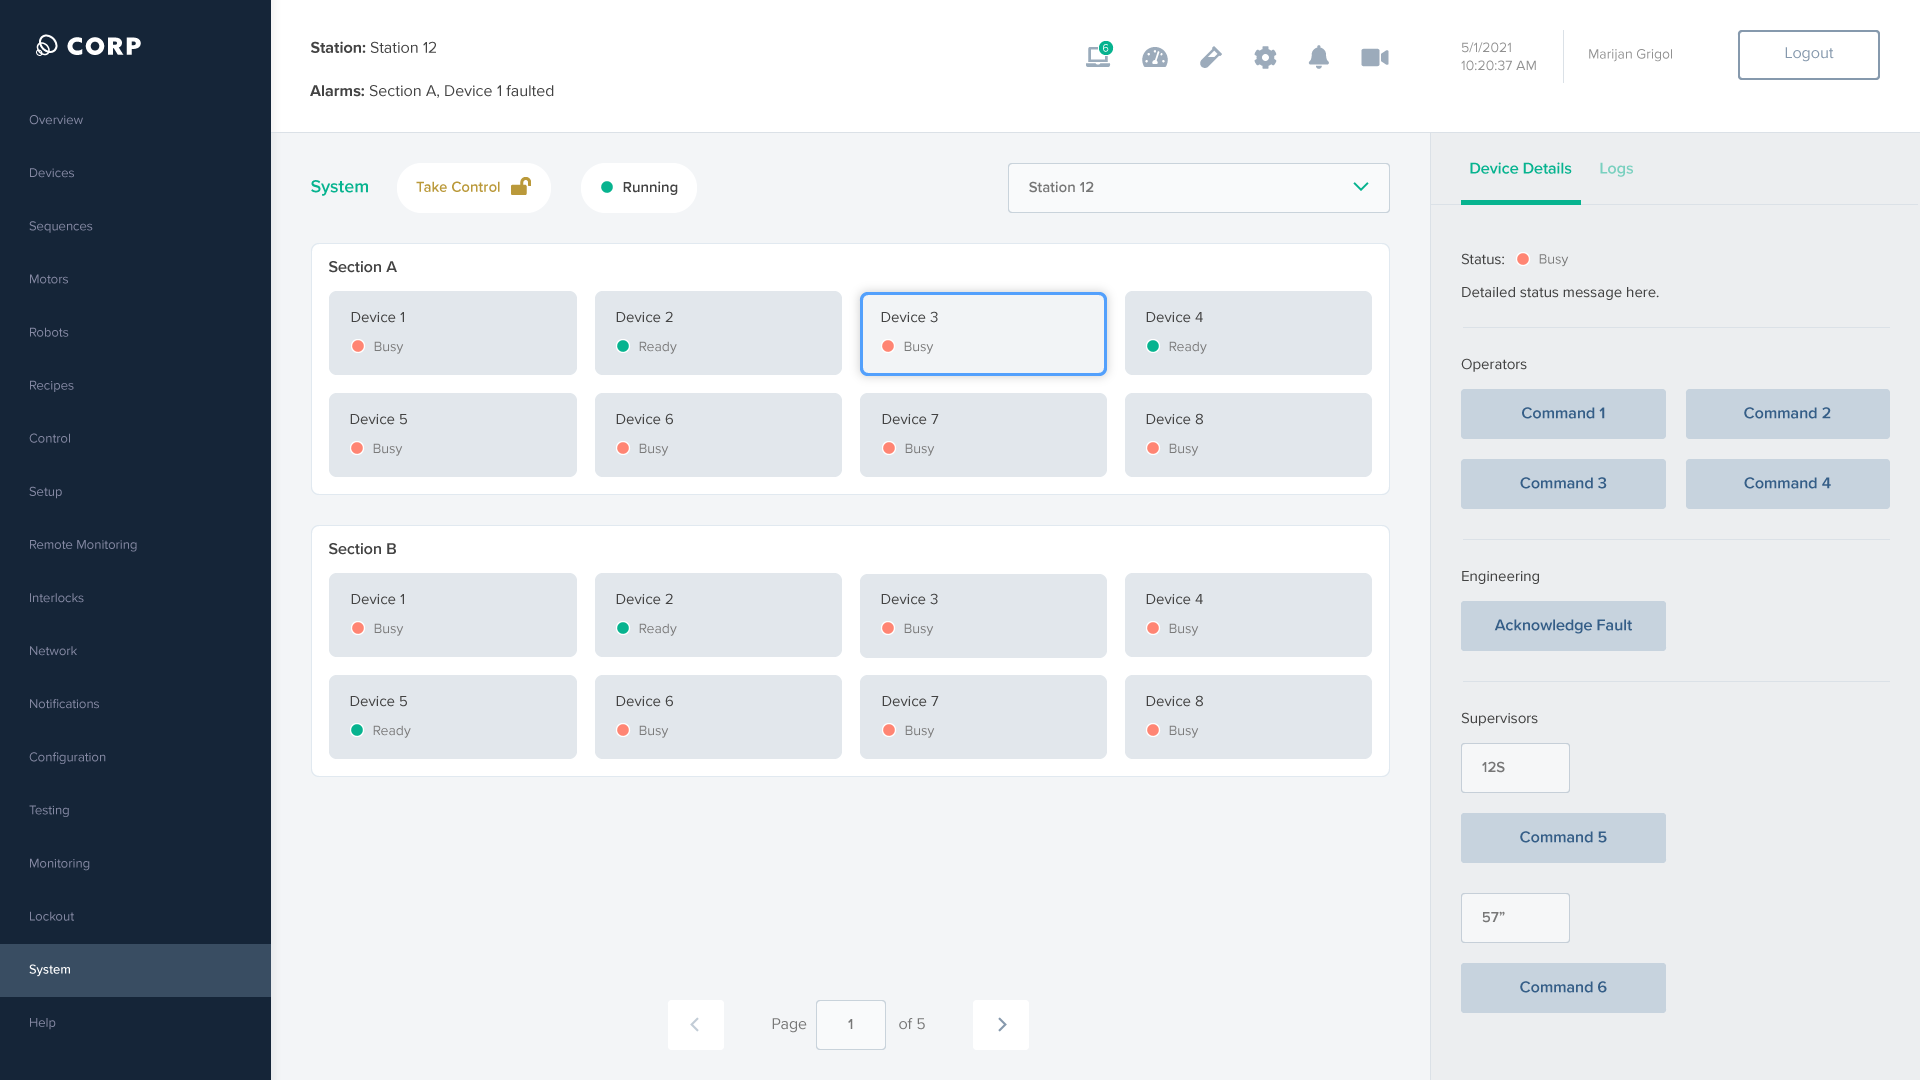
Task: Open the speedometer dashboard icon
Action: (x=1155, y=57)
